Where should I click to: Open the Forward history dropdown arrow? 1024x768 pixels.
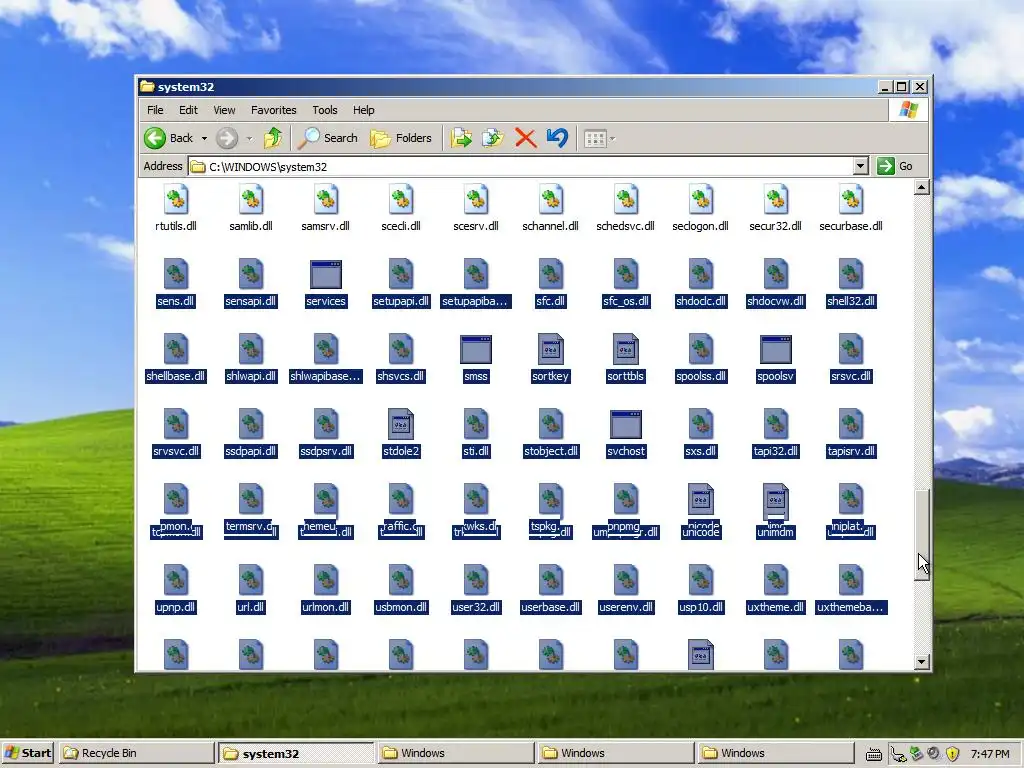coord(249,138)
